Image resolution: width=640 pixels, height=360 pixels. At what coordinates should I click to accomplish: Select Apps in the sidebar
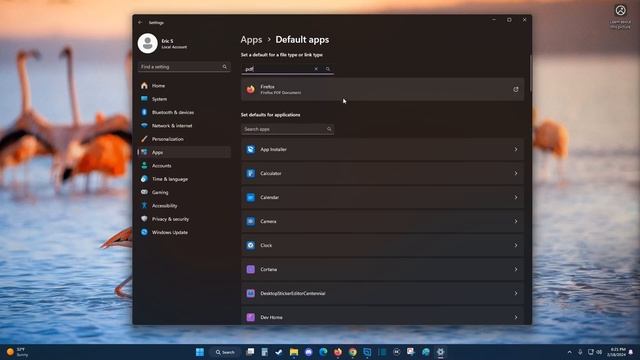point(184,152)
